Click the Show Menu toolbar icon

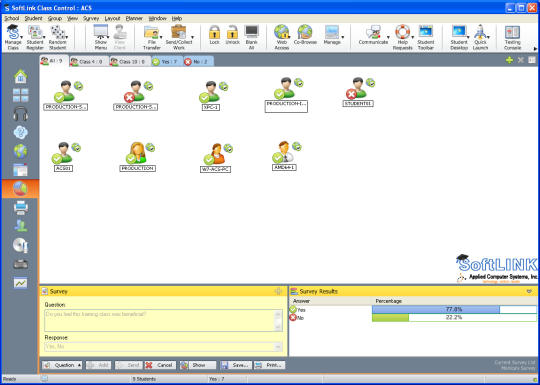point(101,37)
